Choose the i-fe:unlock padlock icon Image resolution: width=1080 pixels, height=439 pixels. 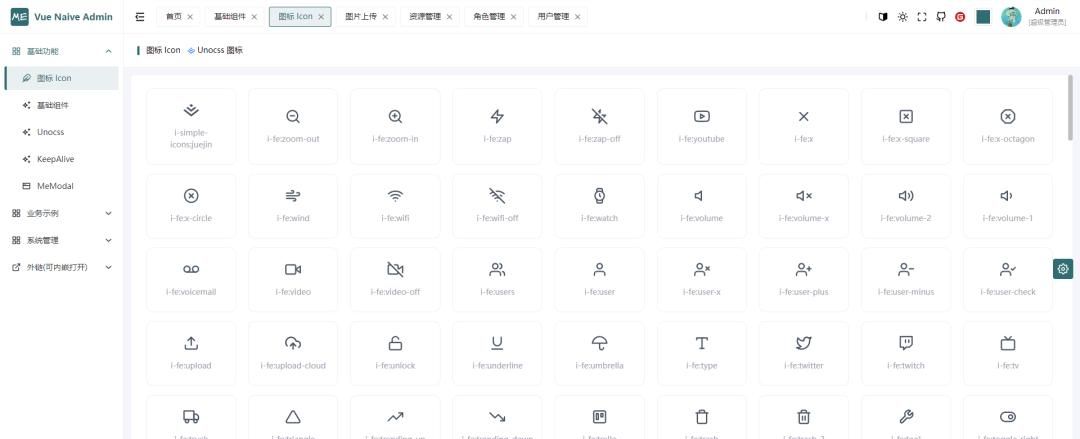(395, 343)
